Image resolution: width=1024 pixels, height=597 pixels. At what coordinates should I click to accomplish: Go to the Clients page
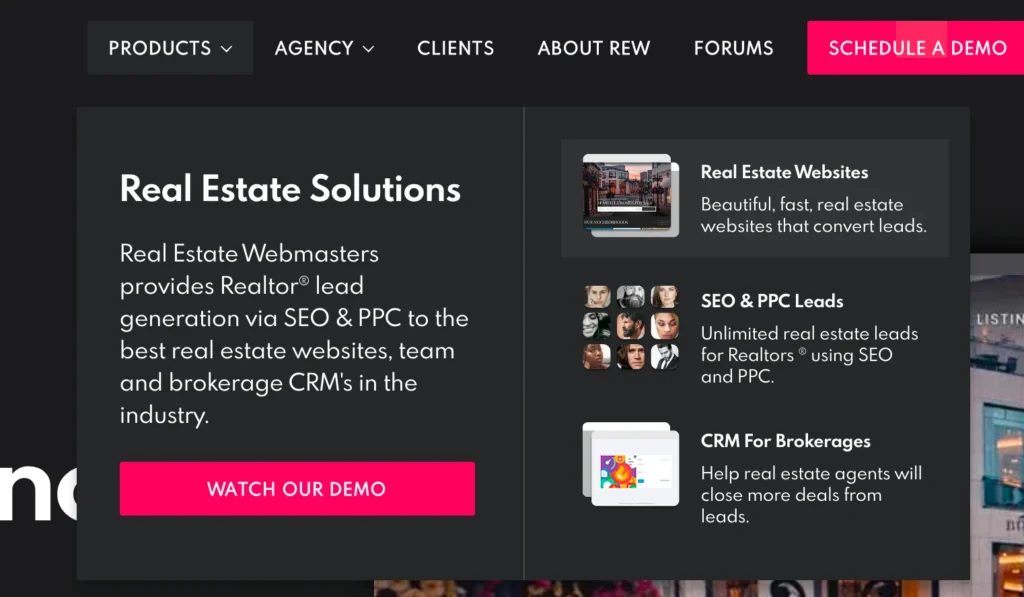pyautogui.click(x=455, y=48)
